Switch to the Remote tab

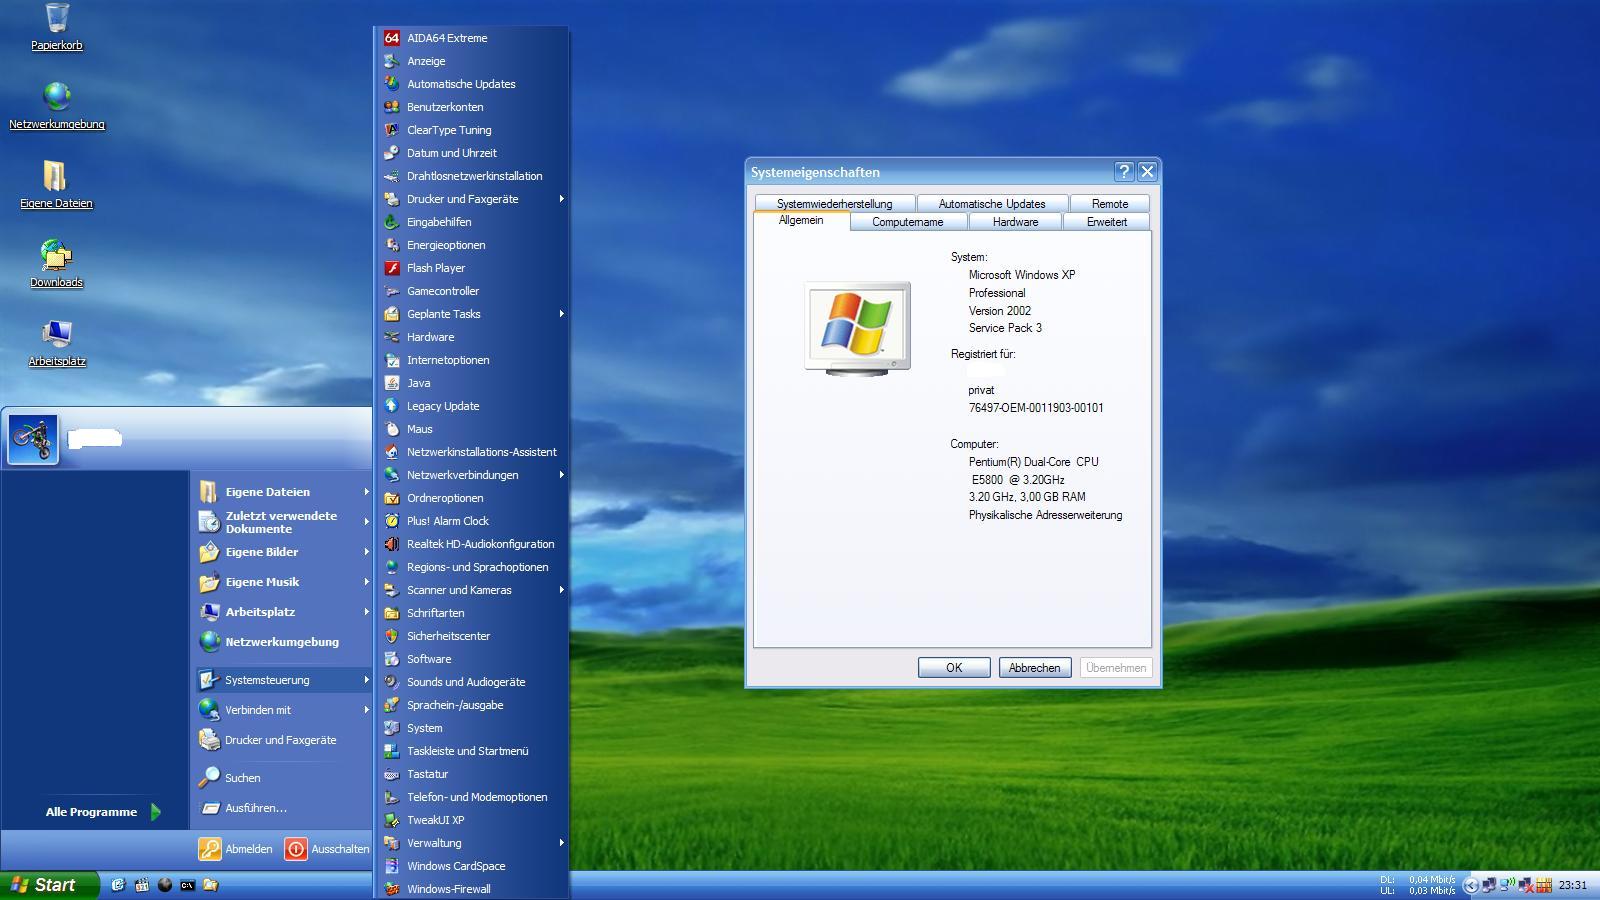(1110, 204)
